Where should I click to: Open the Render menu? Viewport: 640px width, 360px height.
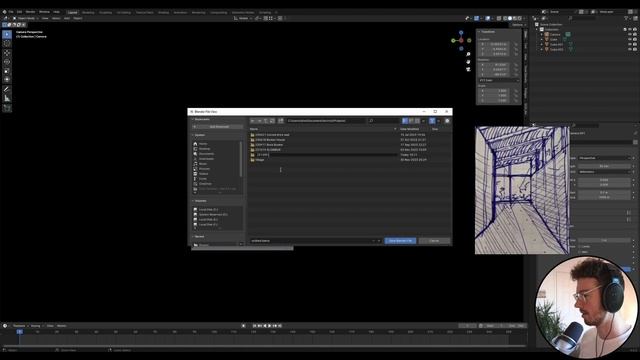pos(31,12)
